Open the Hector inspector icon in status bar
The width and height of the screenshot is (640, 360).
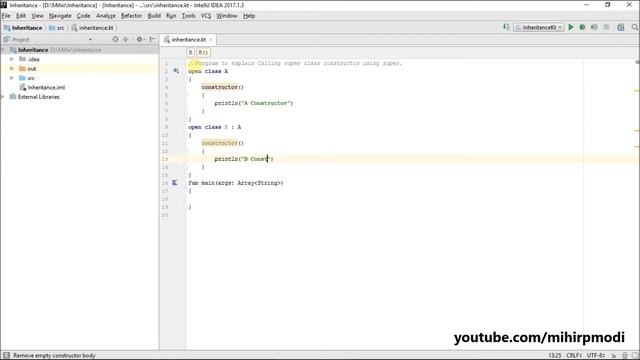tap(624, 356)
